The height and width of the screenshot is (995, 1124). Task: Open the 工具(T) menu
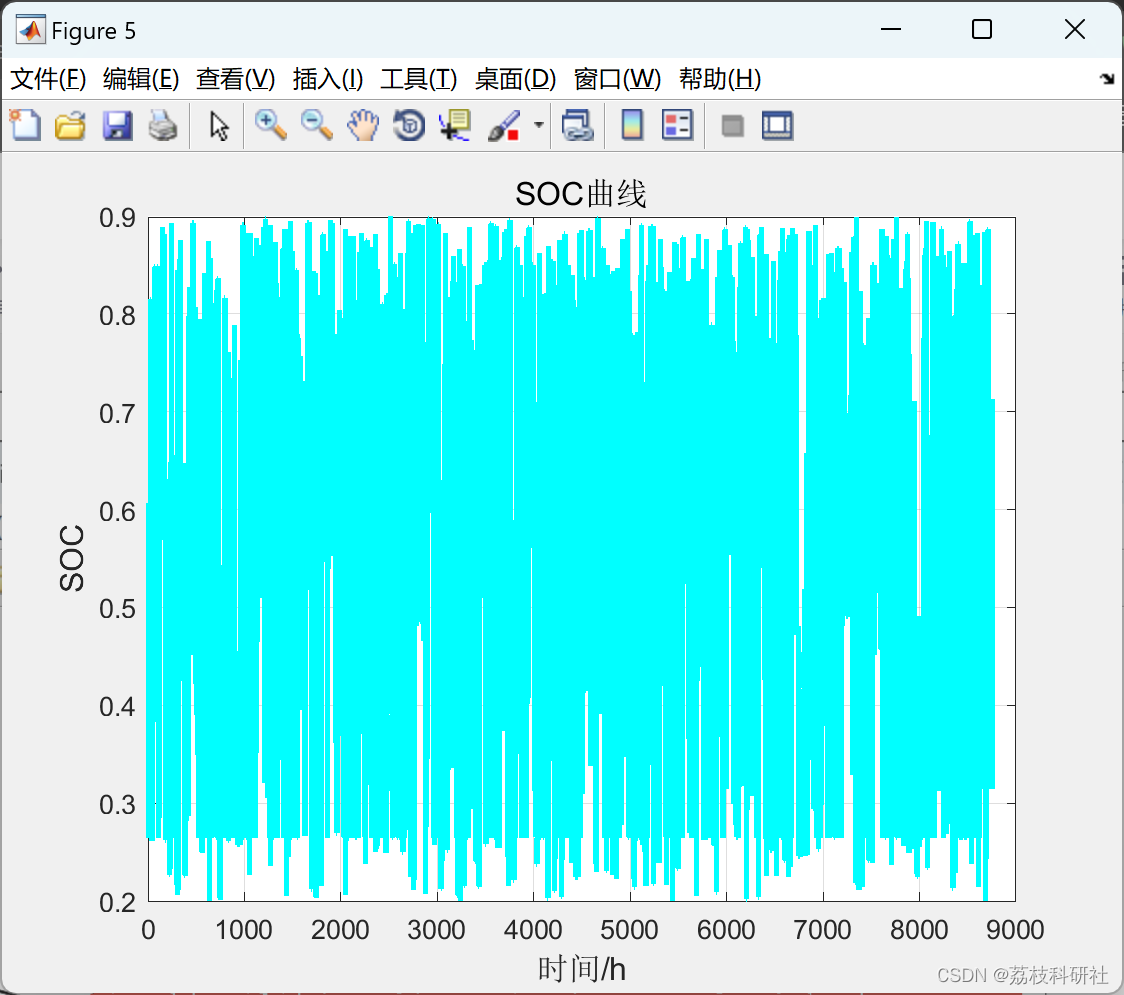419,79
